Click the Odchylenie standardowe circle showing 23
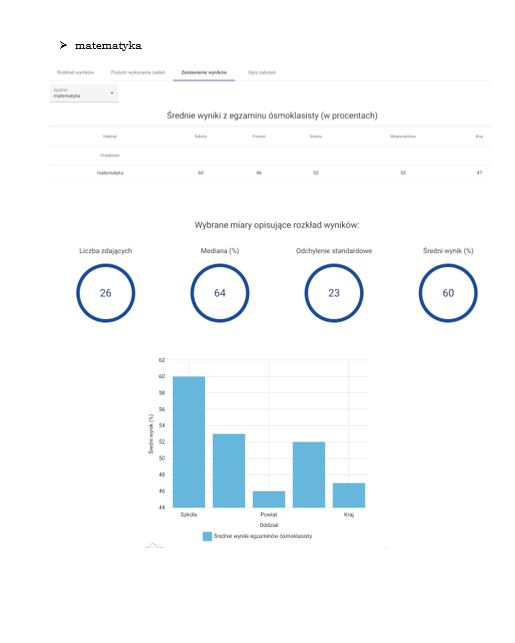The width and height of the screenshot is (515, 643). click(334, 293)
